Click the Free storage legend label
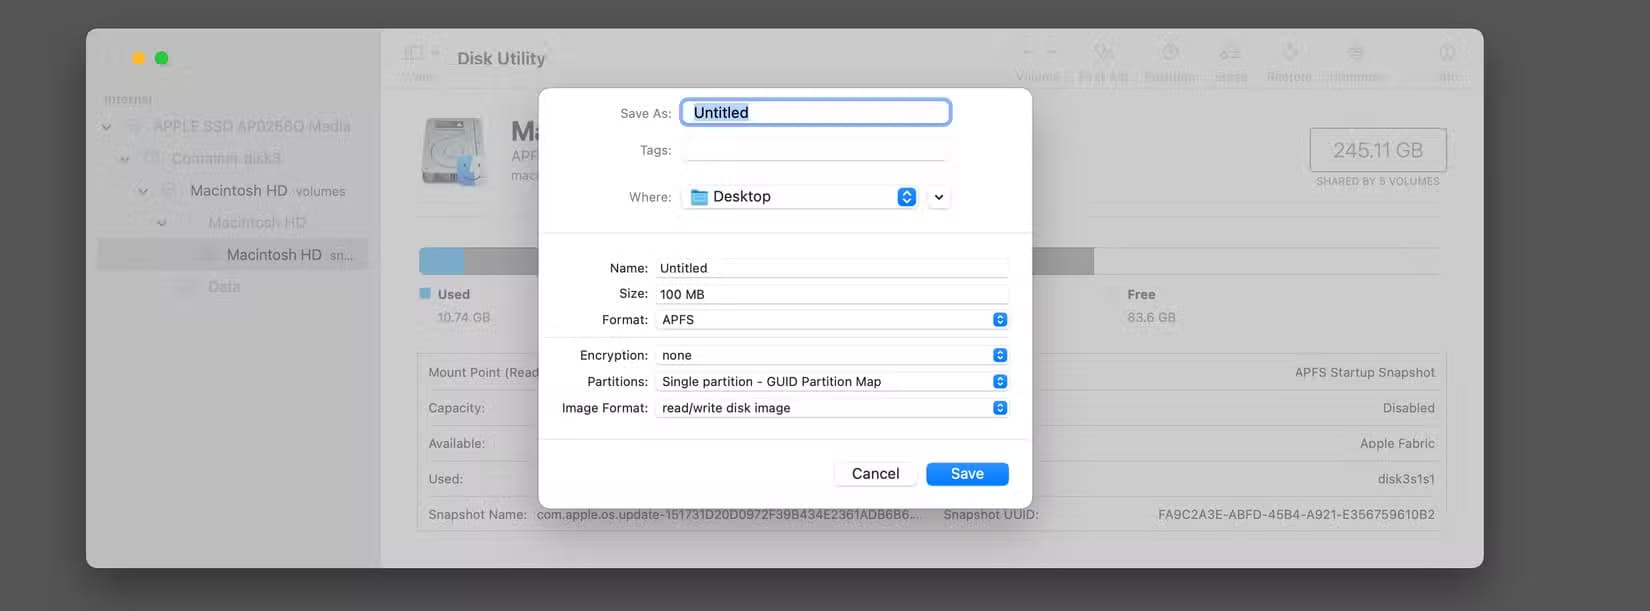The image size is (1650, 611). click(1141, 294)
